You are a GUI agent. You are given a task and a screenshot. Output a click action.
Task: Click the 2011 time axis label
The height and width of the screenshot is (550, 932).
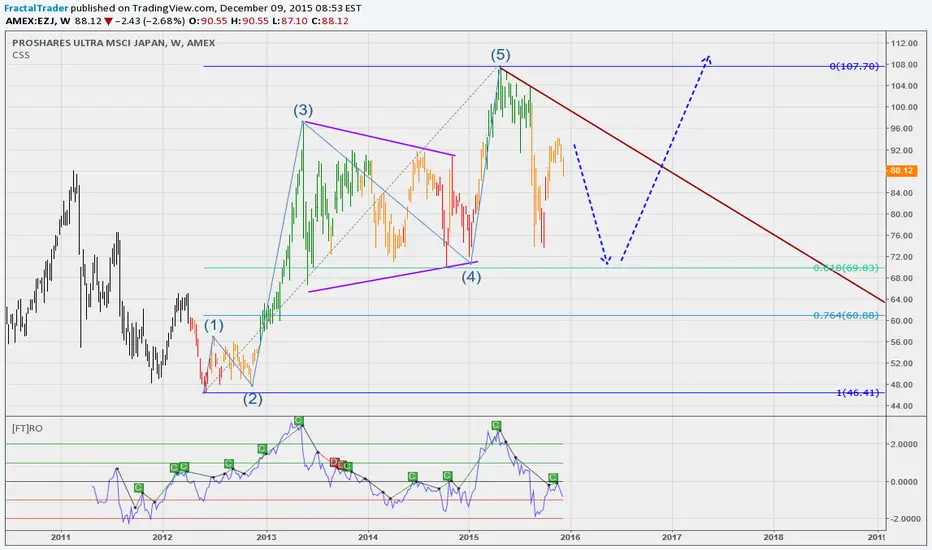coord(61,538)
